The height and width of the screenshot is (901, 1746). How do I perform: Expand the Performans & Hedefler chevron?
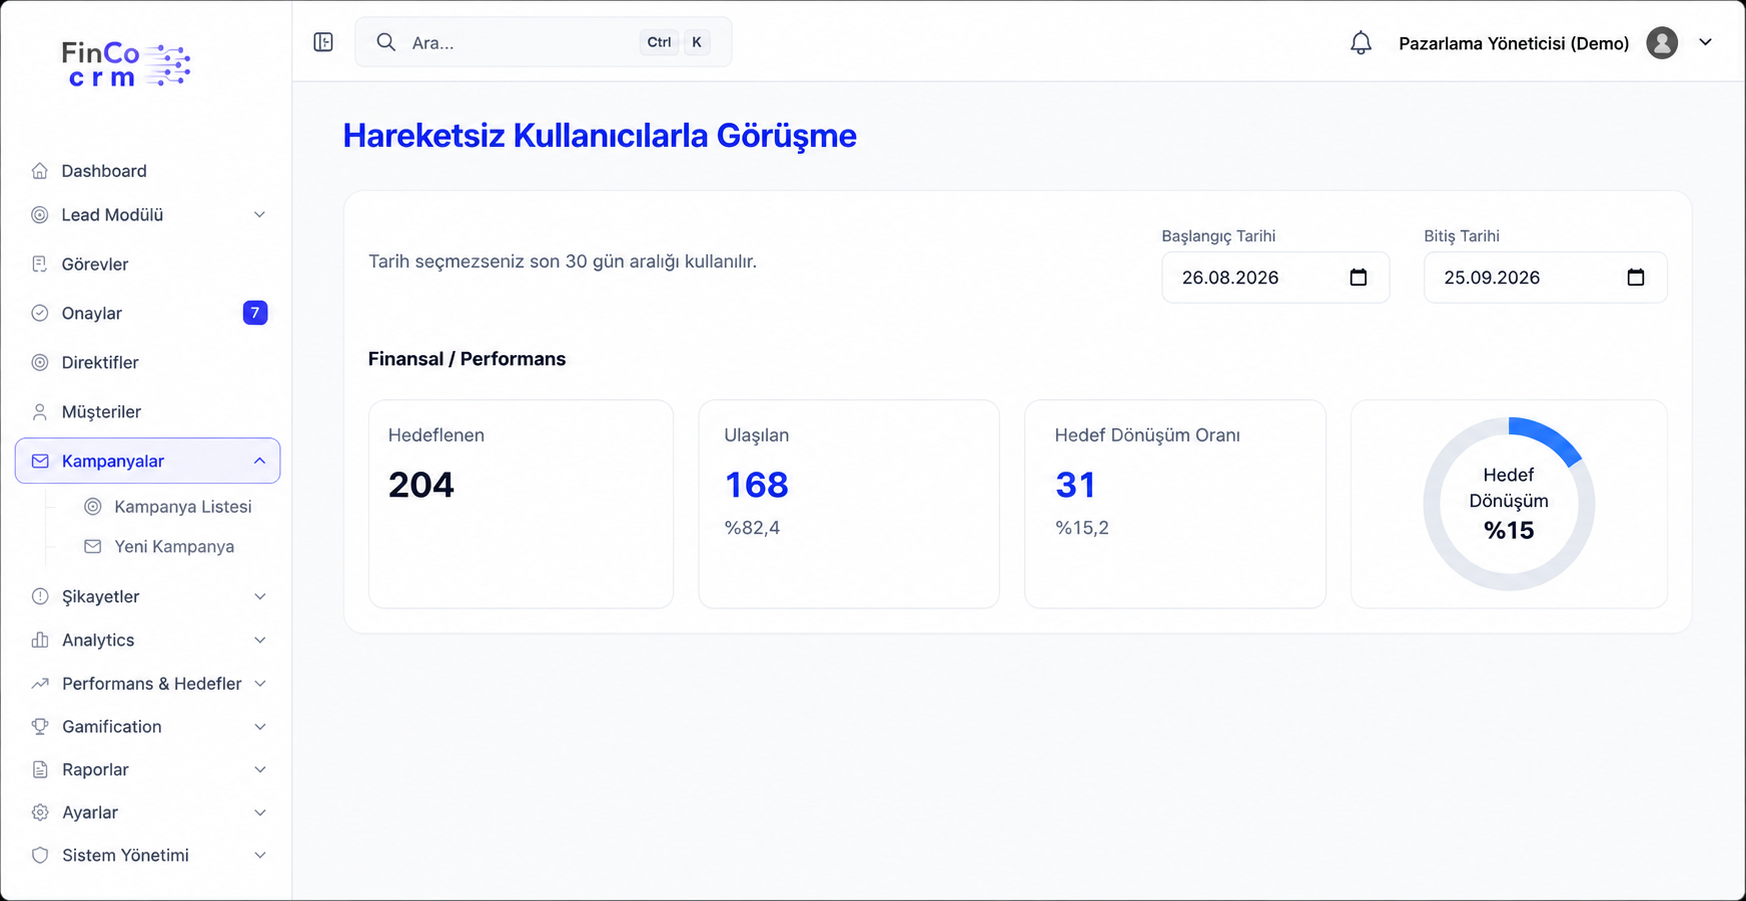(x=260, y=684)
